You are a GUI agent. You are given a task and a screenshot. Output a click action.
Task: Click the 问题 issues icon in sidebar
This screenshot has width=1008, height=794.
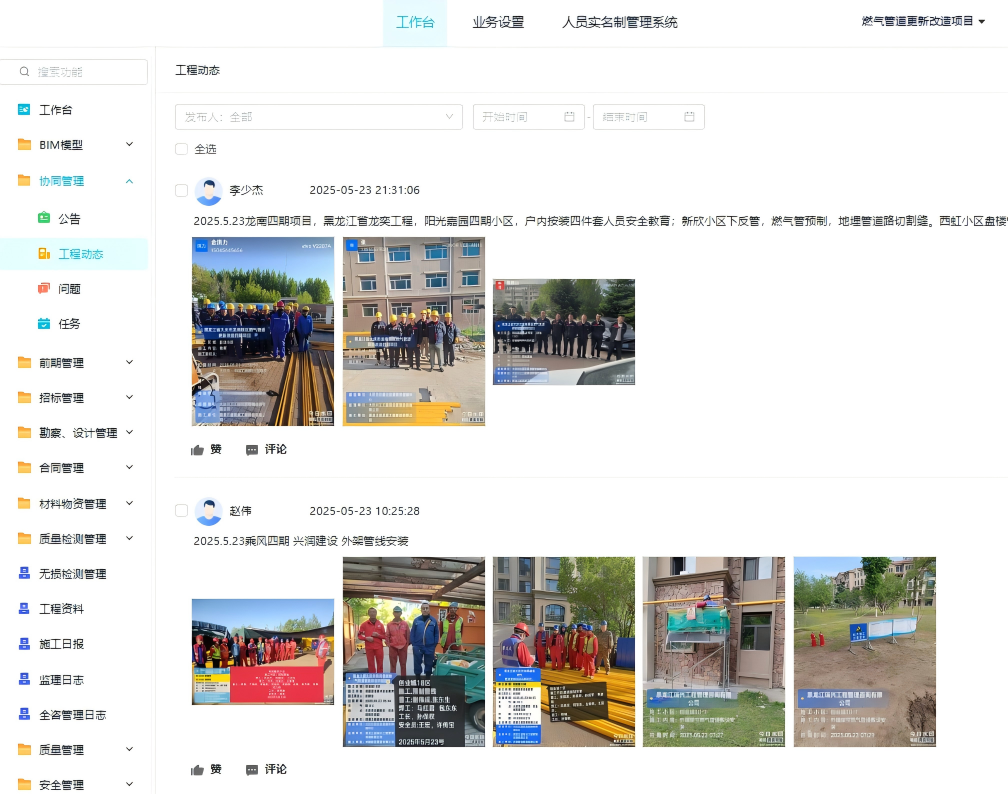click(44, 289)
